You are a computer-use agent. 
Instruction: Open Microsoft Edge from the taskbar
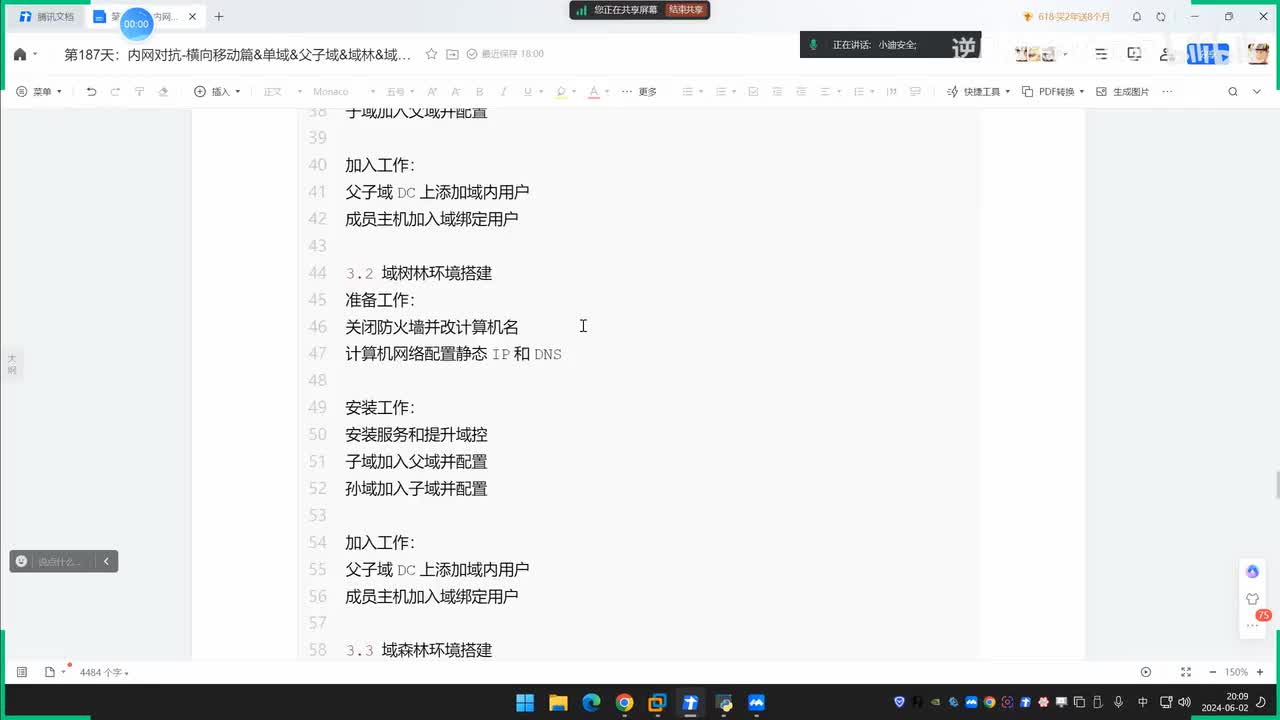click(x=591, y=703)
